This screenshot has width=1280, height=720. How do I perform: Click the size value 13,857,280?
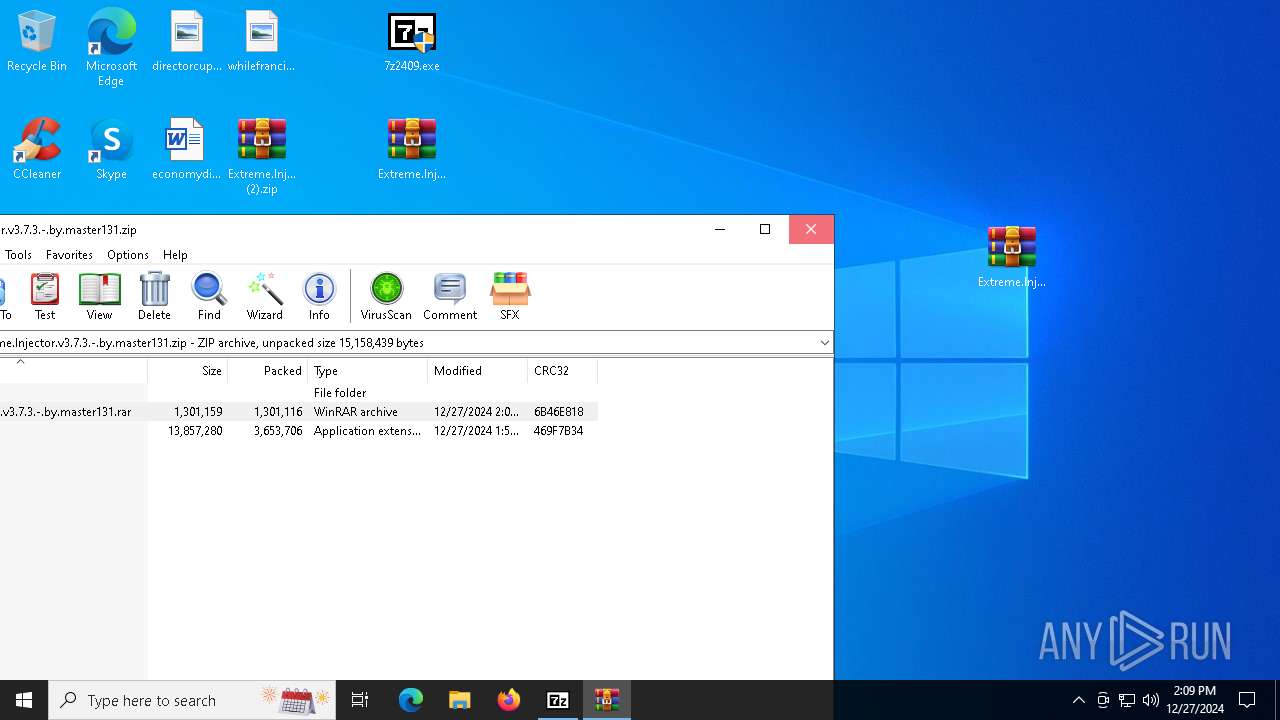coord(195,431)
